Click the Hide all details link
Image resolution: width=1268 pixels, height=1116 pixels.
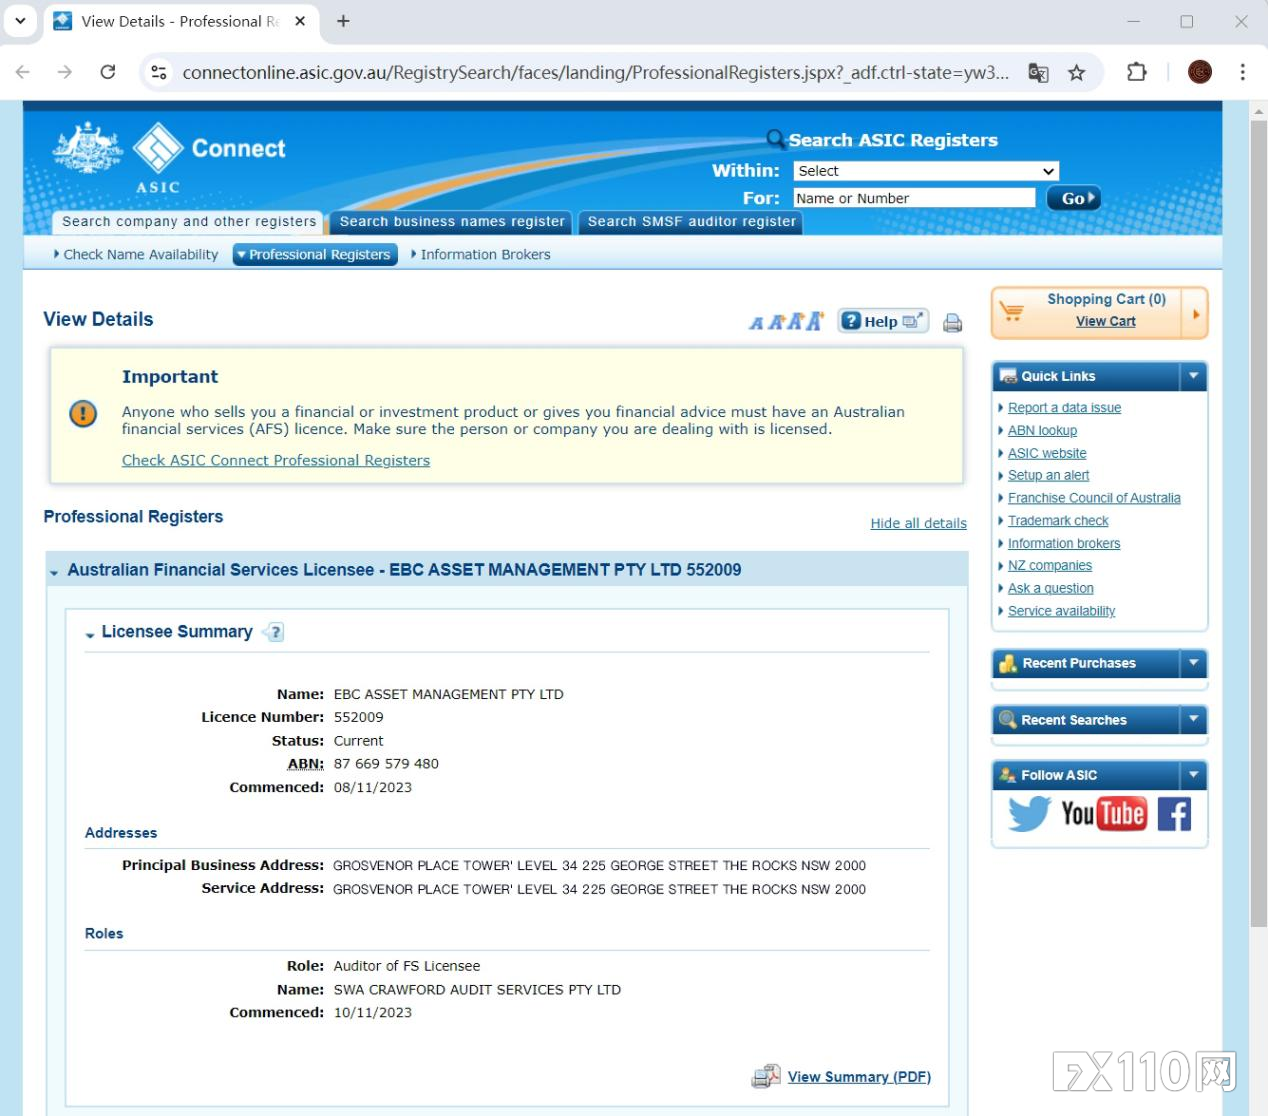[918, 523]
